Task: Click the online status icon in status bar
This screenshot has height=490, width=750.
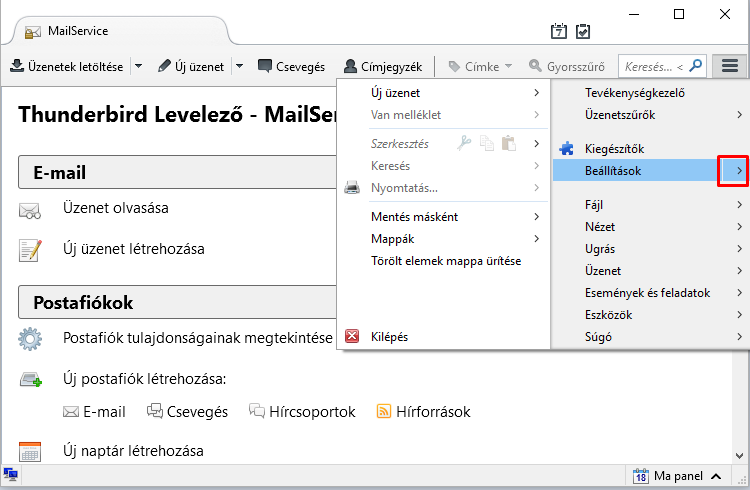Action: click(x=11, y=475)
